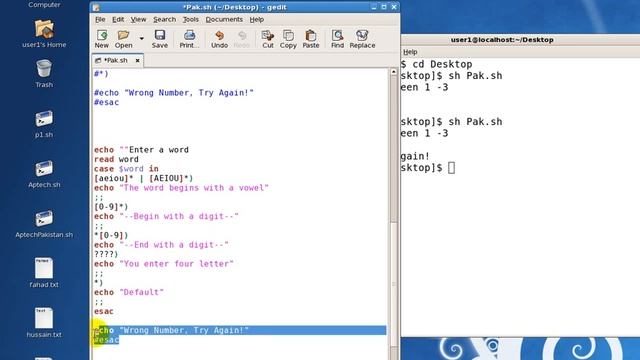
Task: Open the Documents menu
Action: tap(224, 19)
